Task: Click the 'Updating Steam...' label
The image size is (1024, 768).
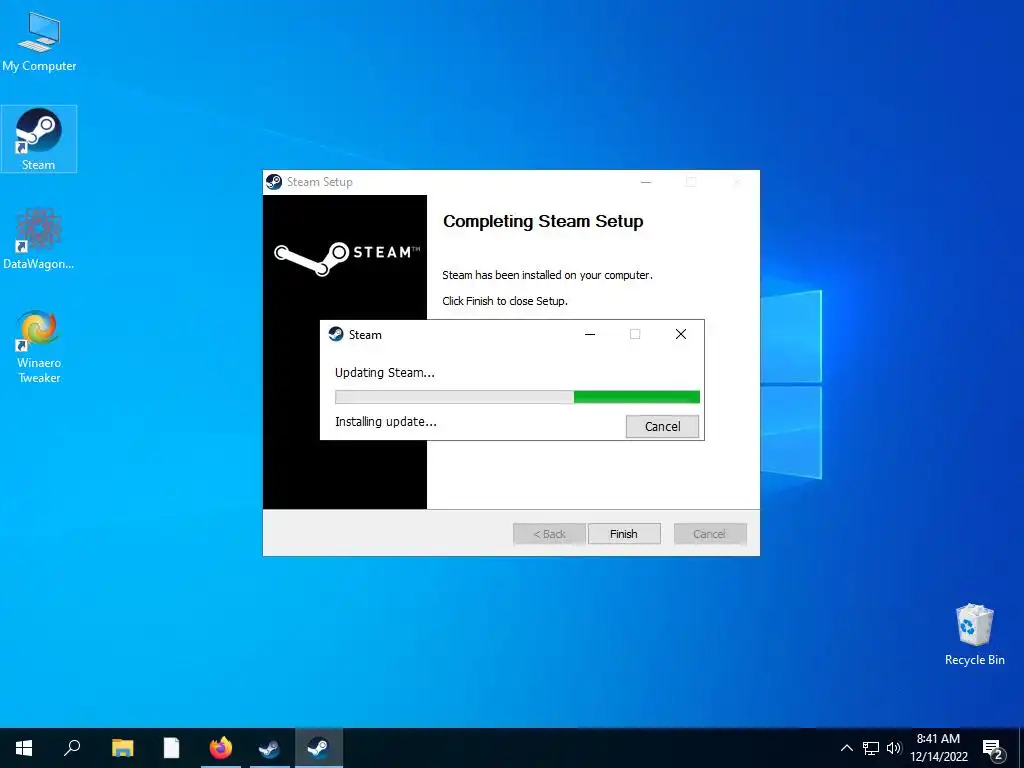Action: [x=385, y=373]
